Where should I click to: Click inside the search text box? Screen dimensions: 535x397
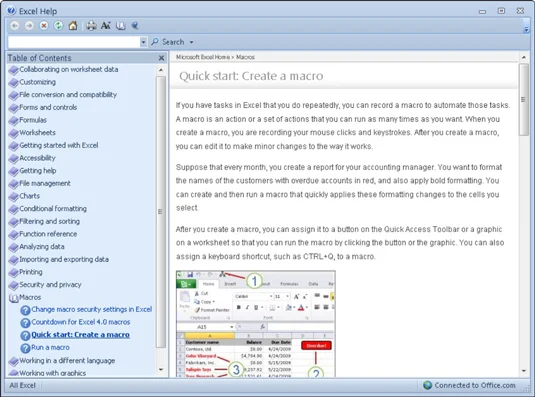pos(74,42)
